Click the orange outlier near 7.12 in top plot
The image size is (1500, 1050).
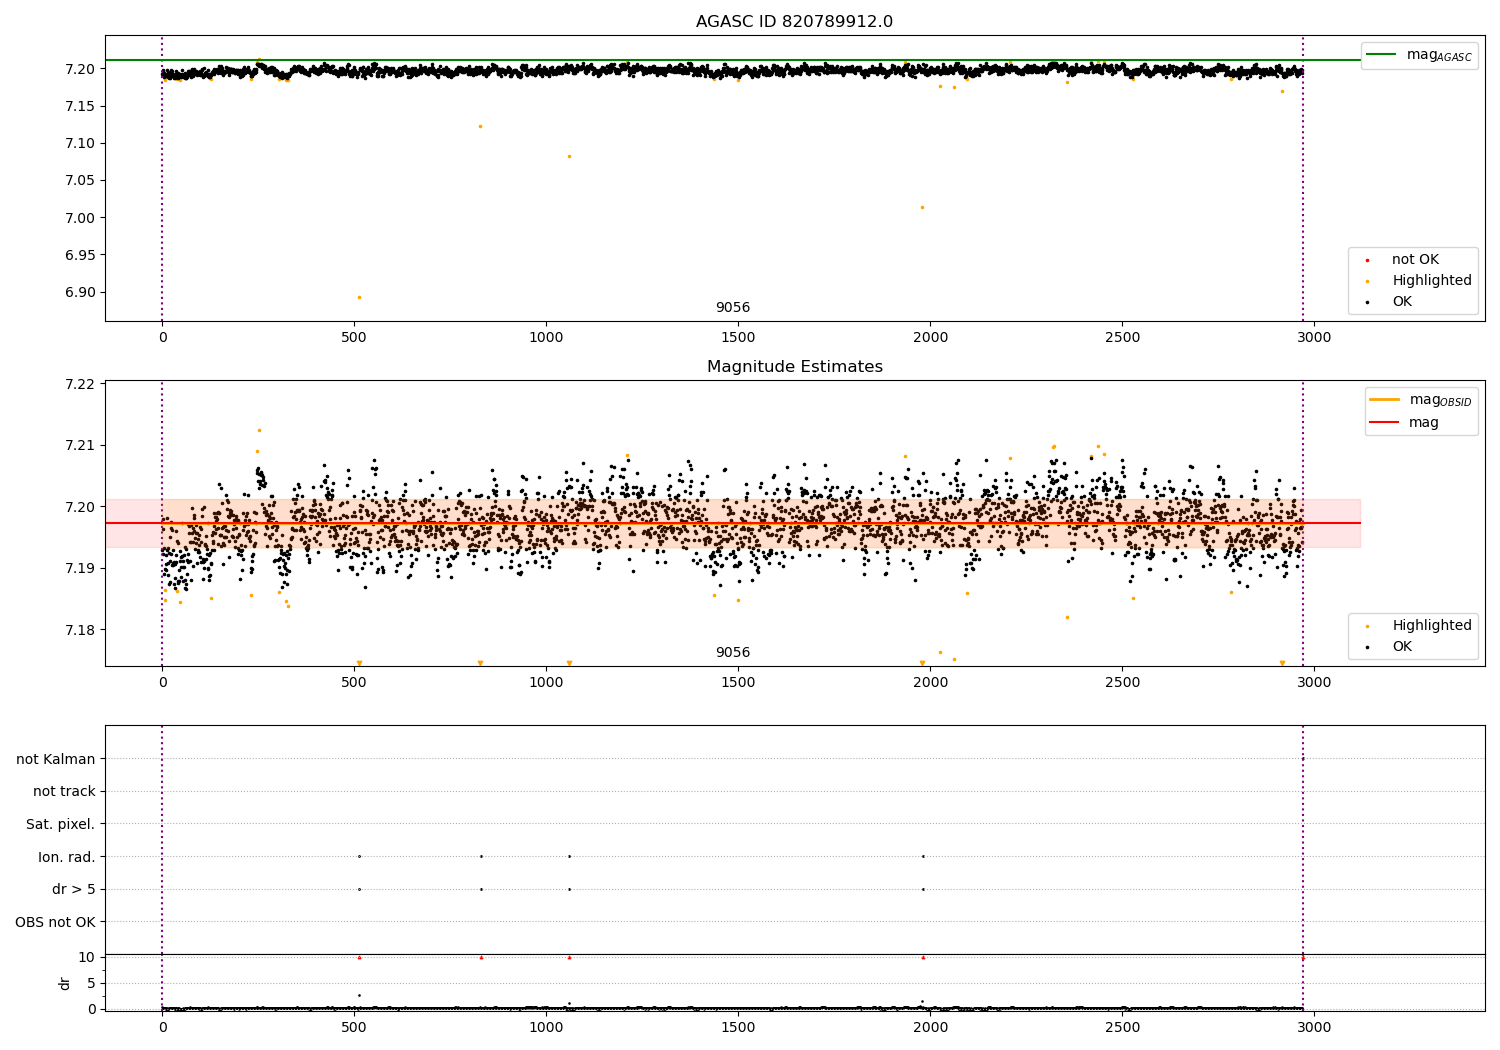tap(480, 126)
